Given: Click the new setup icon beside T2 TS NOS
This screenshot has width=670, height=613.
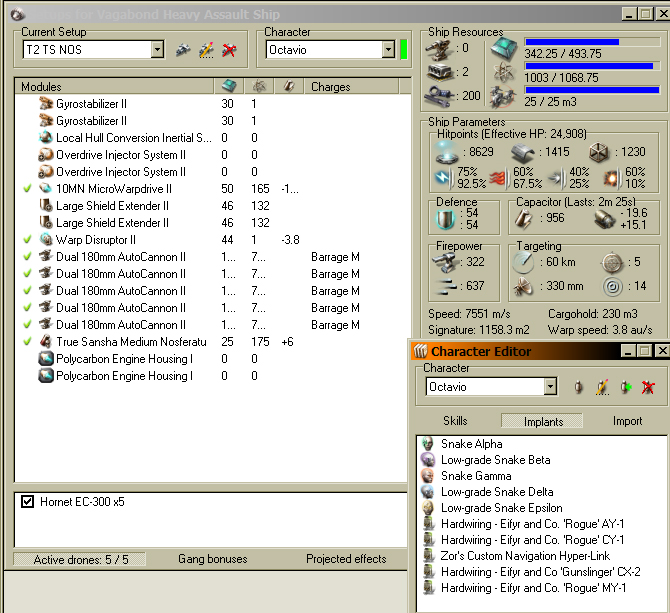Looking at the screenshot, I should [x=183, y=50].
